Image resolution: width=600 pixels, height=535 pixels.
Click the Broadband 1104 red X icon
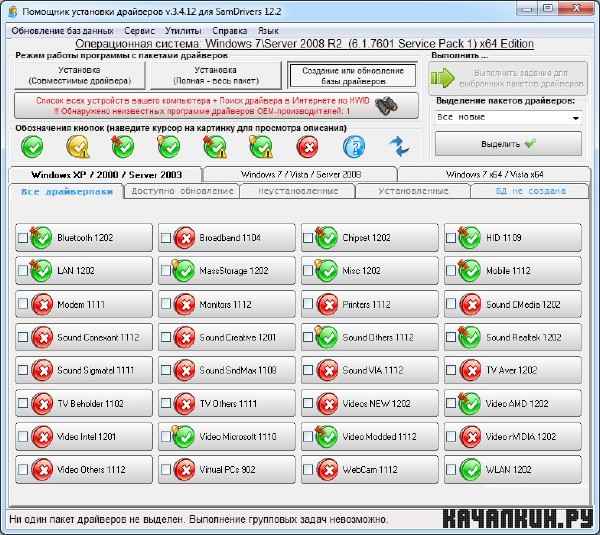pos(184,238)
